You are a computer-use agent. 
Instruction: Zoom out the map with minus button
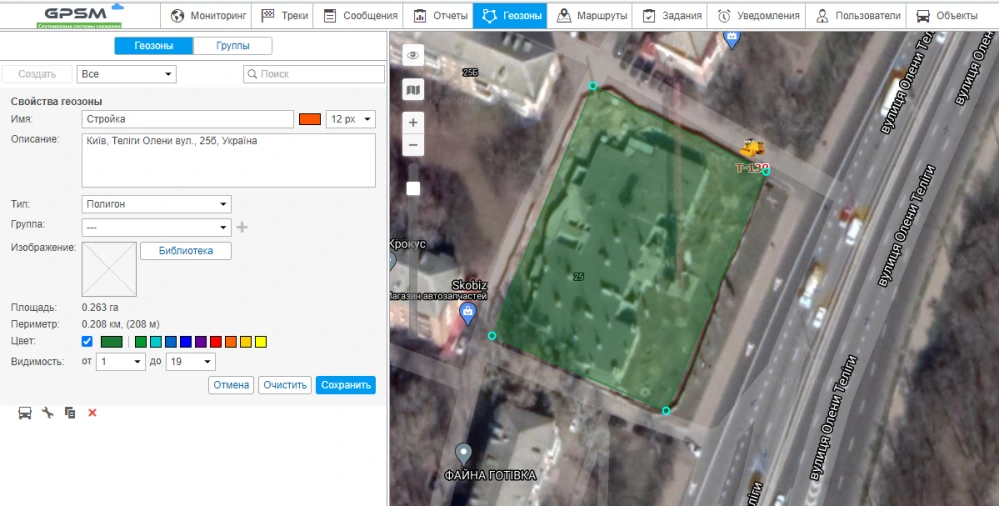pos(413,145)
